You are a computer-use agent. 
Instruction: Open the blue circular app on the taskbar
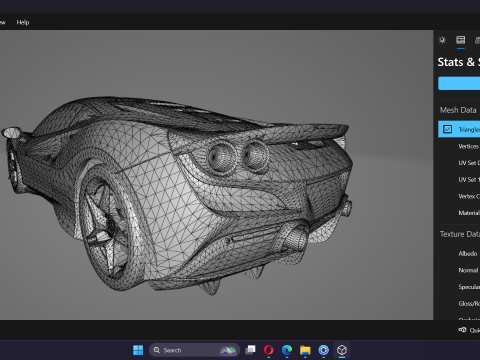point(323,350)
